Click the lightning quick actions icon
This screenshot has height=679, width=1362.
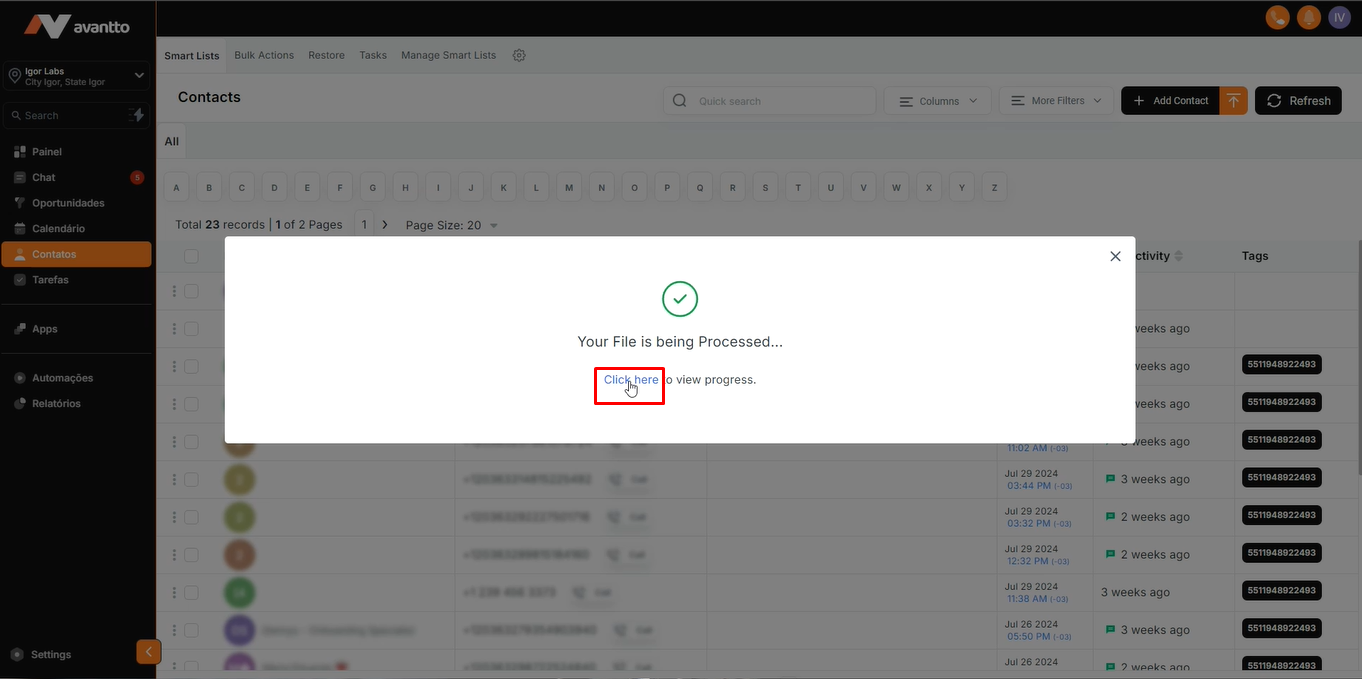click(x=137, y=116)
